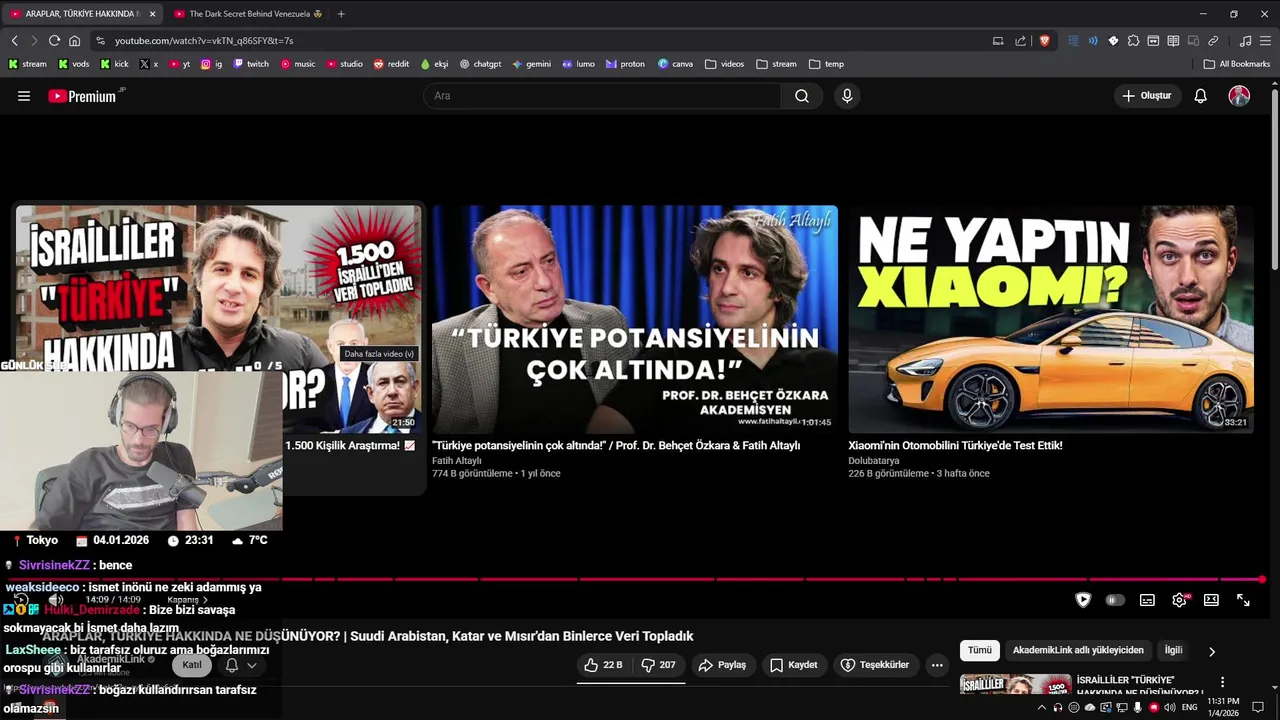Switch to theater mode in the player
Viewport: 1280px width, 720px height.
1211,600
